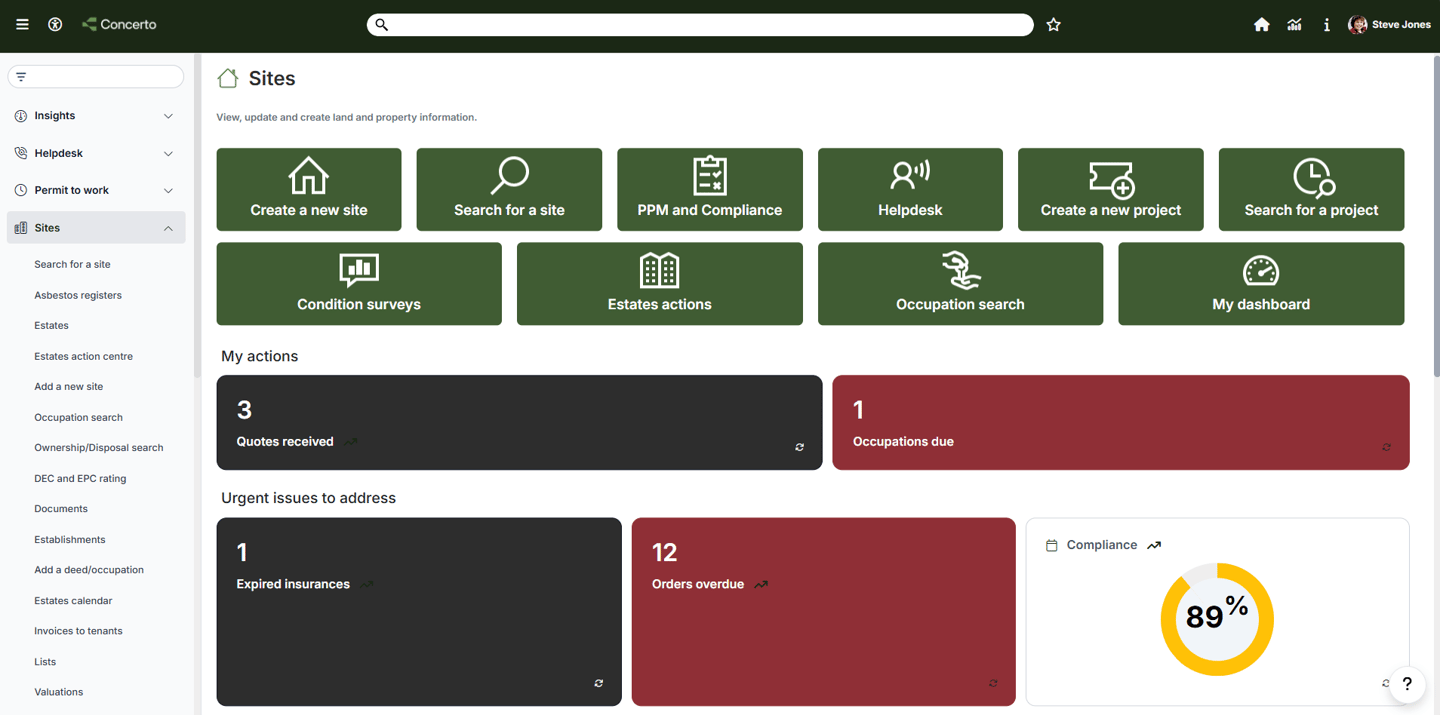Click trend arrow next to Quotes received
The width and height of the screenshot is (1440, 715).
tap(351, 441)
